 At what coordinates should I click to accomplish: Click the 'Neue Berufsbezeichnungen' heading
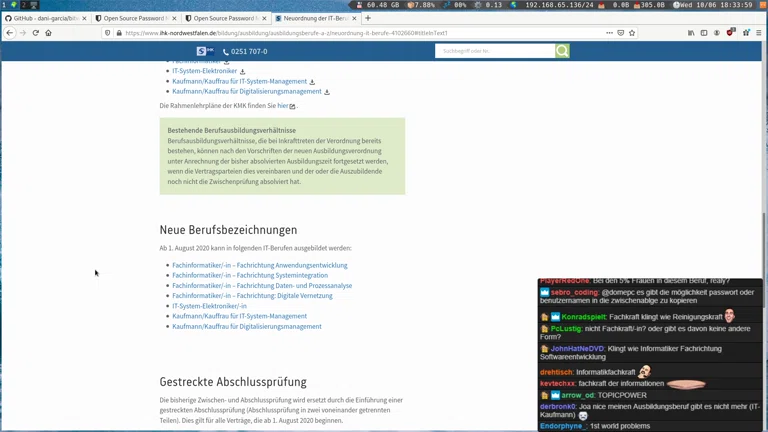[x=228, y=230]
